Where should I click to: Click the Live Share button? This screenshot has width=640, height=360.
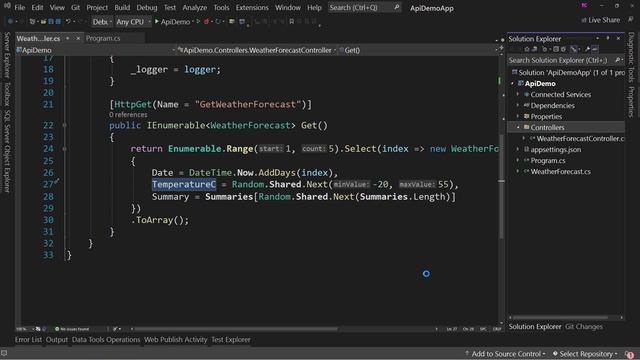[600, 20]
